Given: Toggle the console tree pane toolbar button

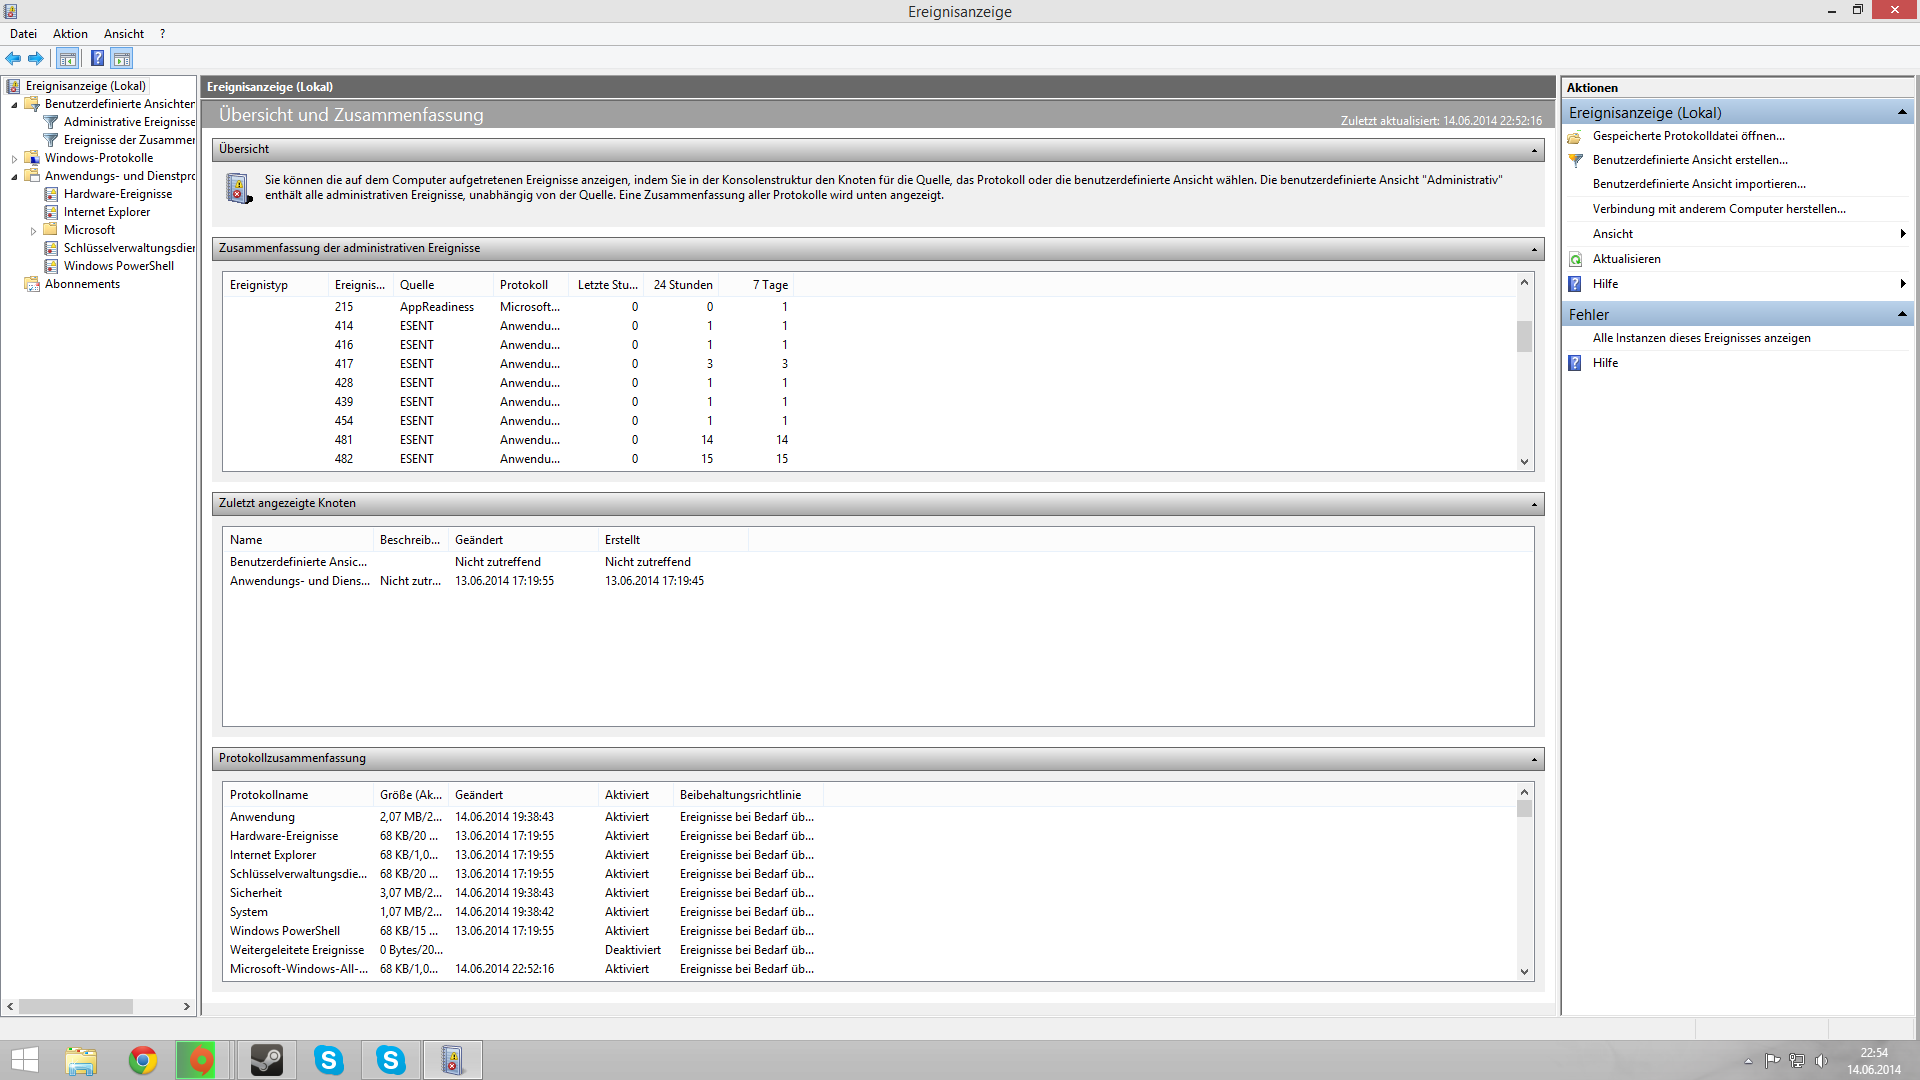Looking at the screenshot, I should click(67, 58).
